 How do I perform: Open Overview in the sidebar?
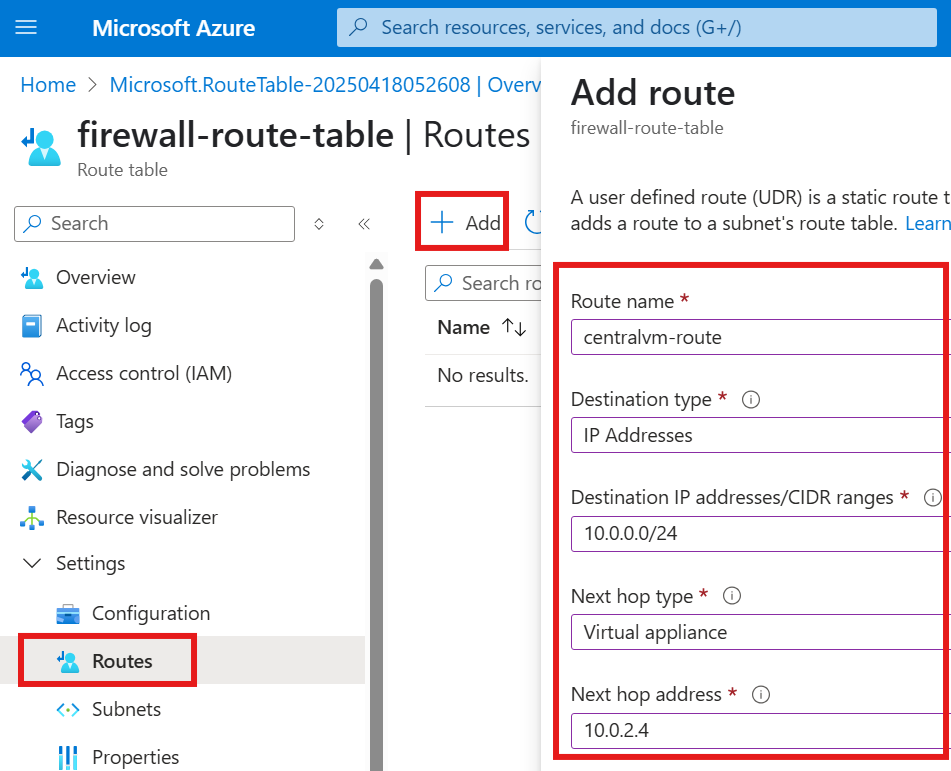coord(96,277)
